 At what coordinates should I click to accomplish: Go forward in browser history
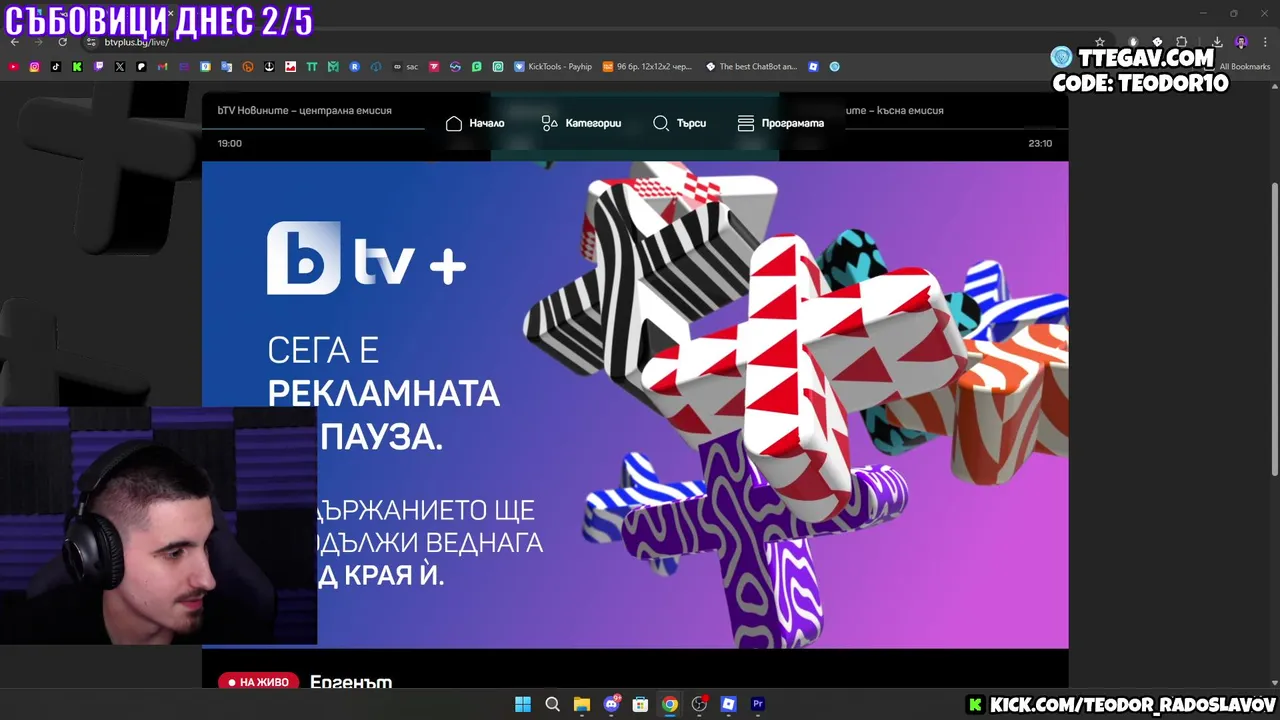[x=39, y=42]
